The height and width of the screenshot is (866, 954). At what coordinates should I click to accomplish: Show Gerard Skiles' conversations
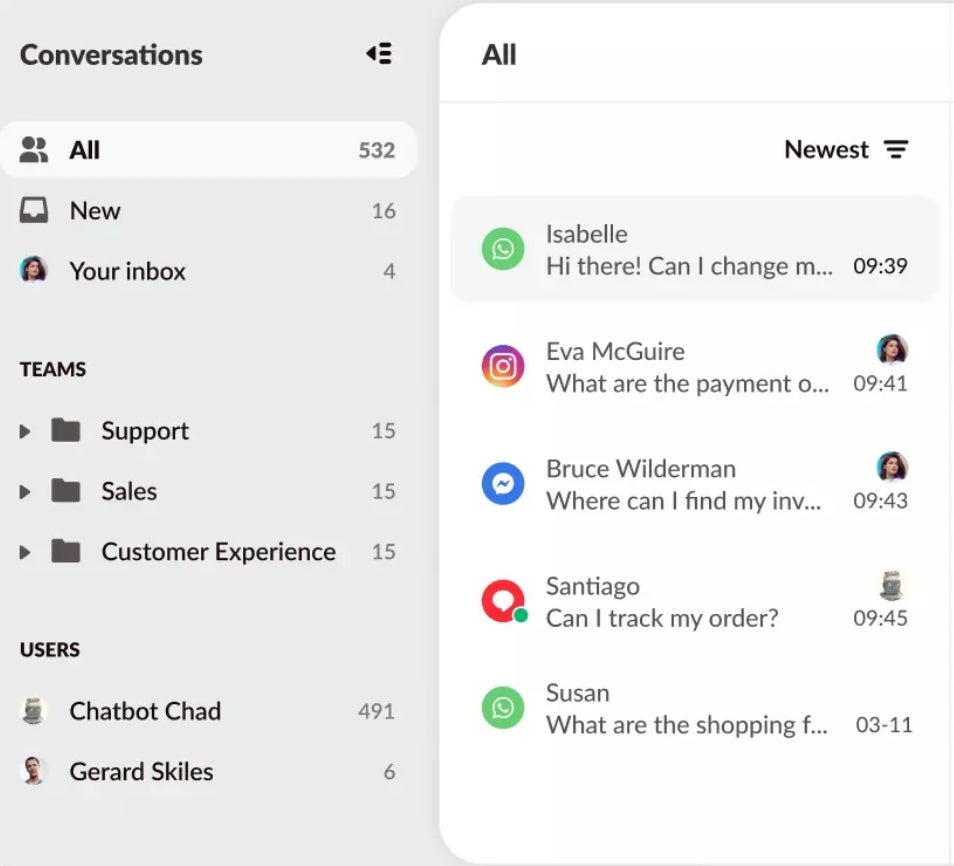click(x=141, y=772)
